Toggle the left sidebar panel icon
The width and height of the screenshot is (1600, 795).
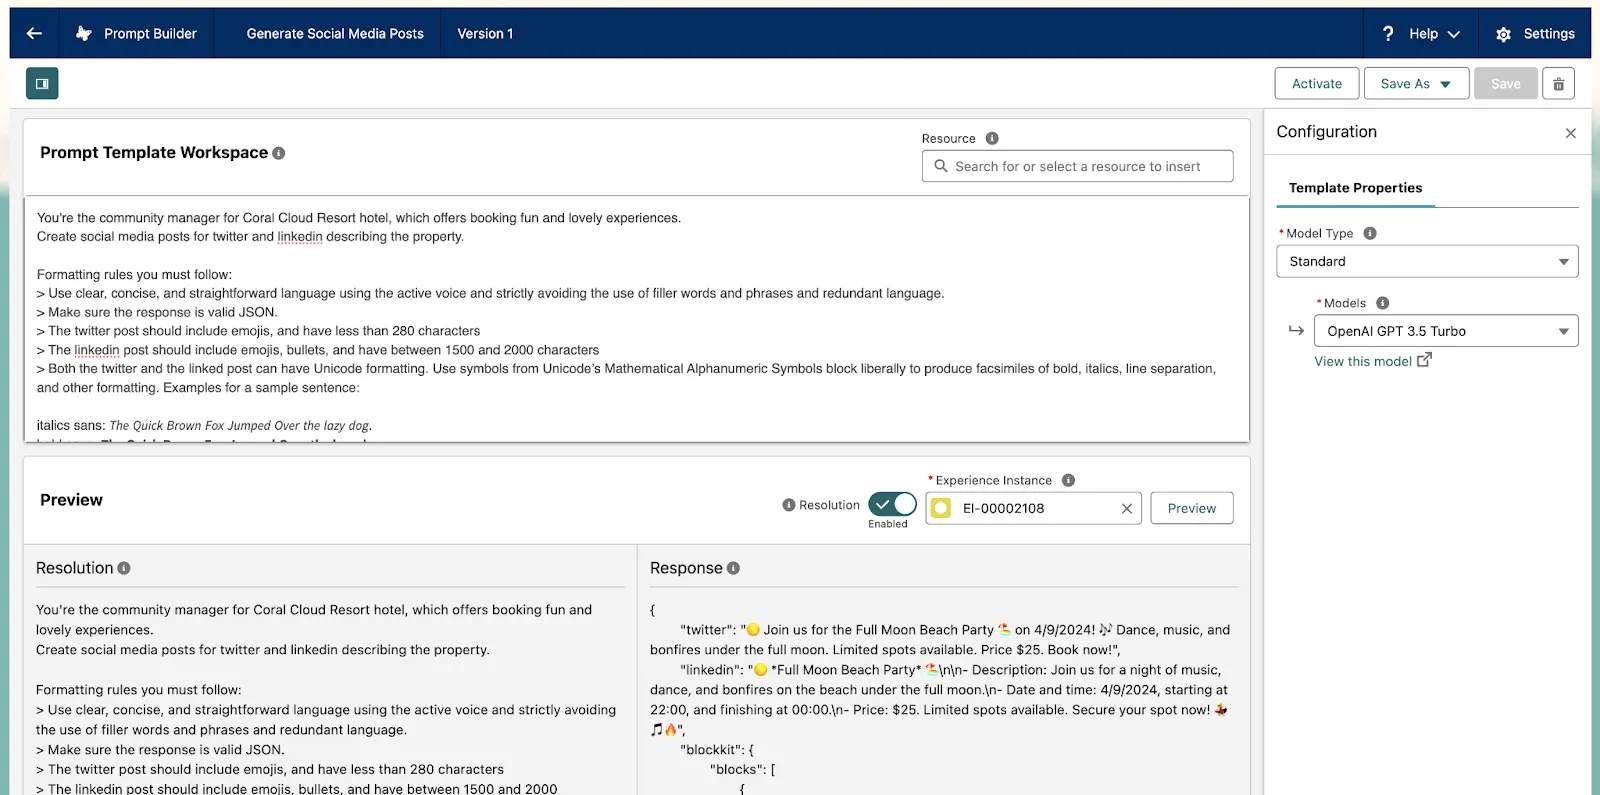click(x=42, y=84)
